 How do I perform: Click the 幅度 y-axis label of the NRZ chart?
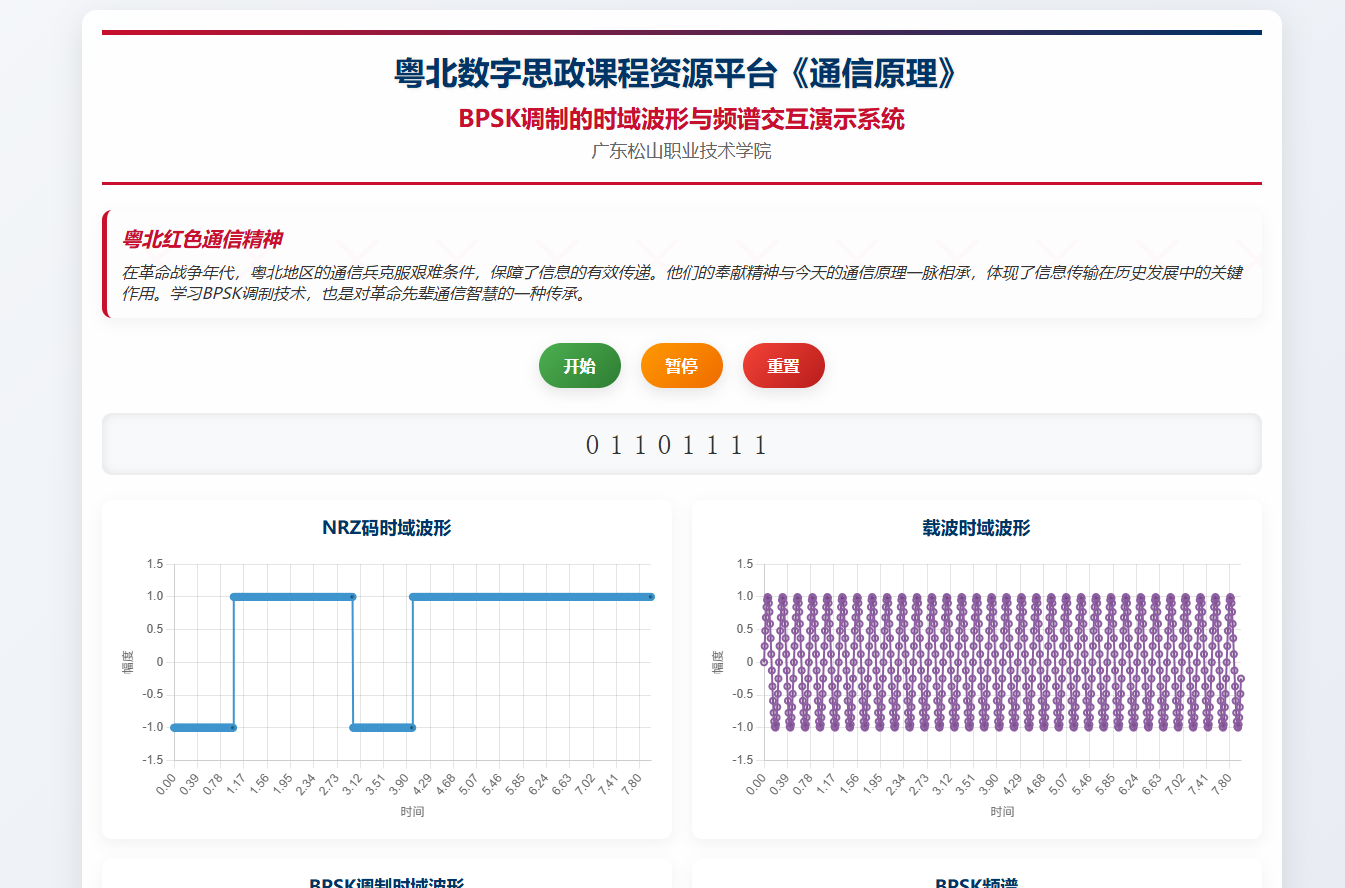click(127, 662)
